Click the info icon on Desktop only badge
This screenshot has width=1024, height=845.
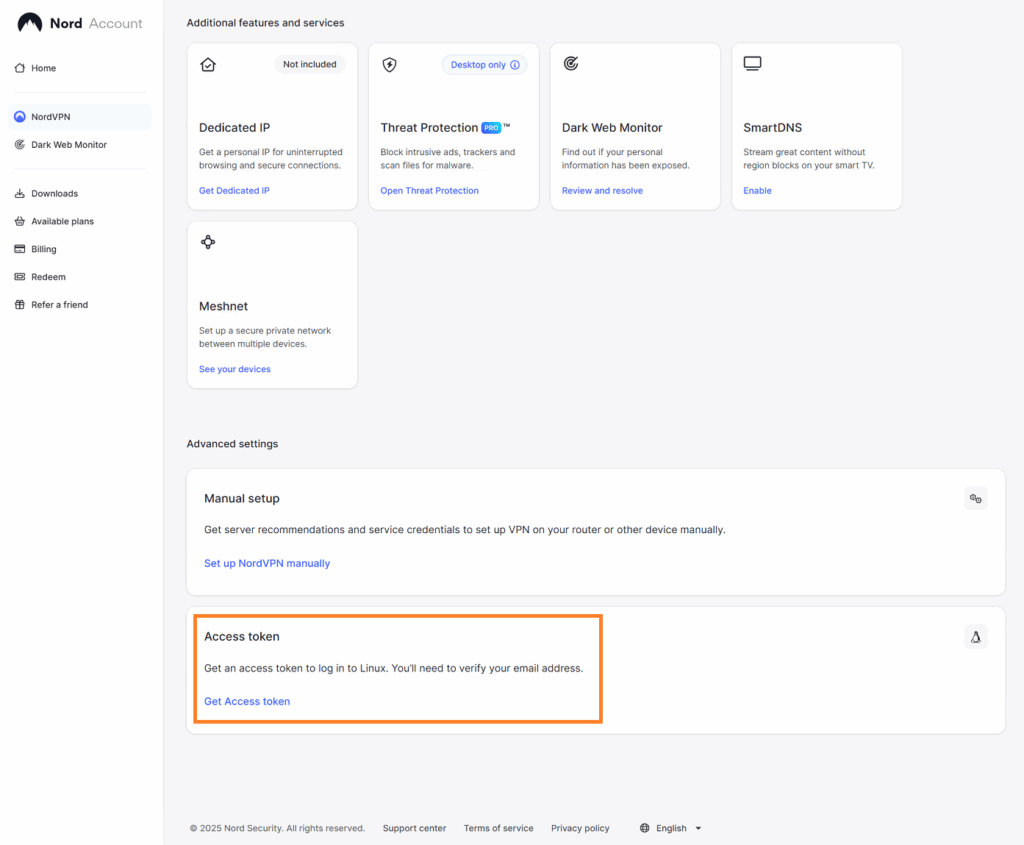click(x=515, y=65)
